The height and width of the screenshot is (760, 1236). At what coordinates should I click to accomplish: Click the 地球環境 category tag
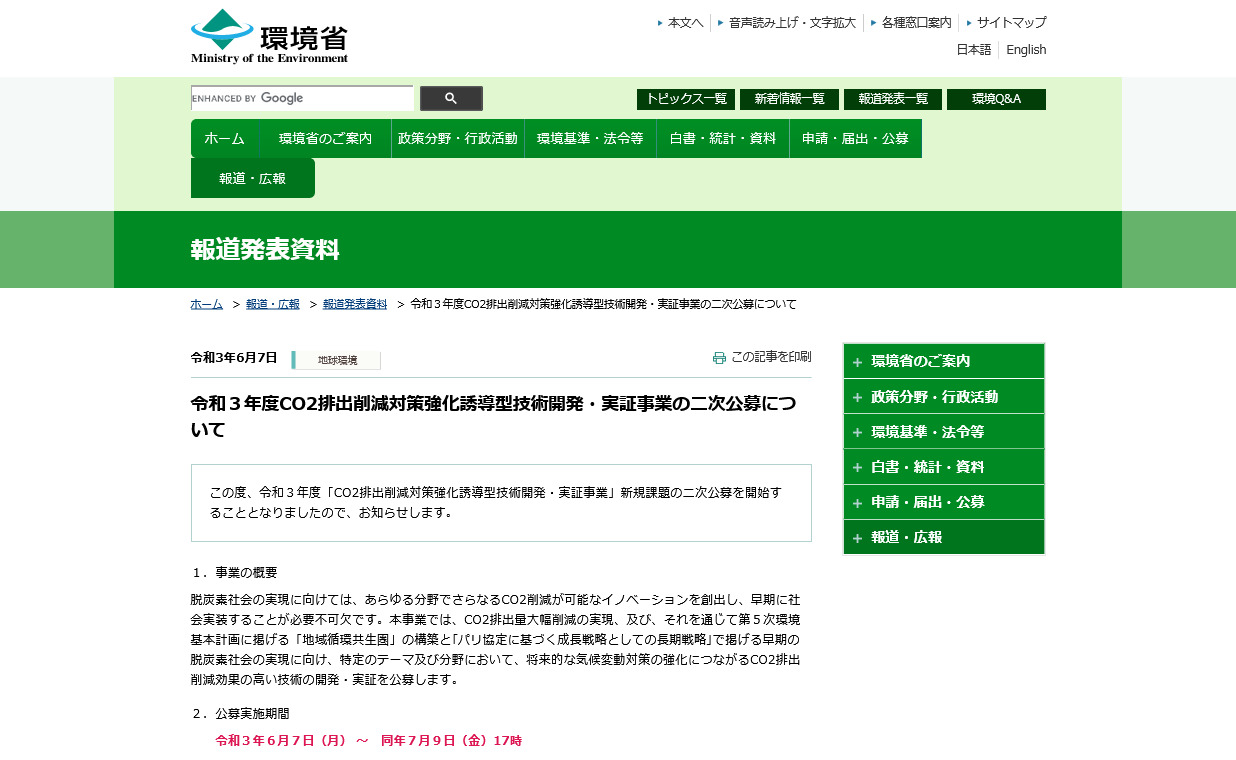(x=337, y=360)
